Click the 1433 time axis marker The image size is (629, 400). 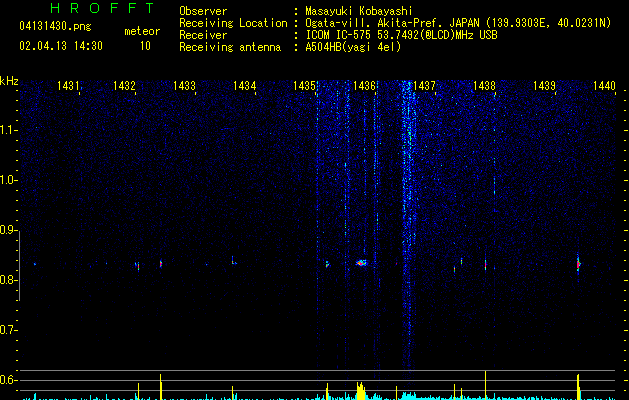pos(184,86)
